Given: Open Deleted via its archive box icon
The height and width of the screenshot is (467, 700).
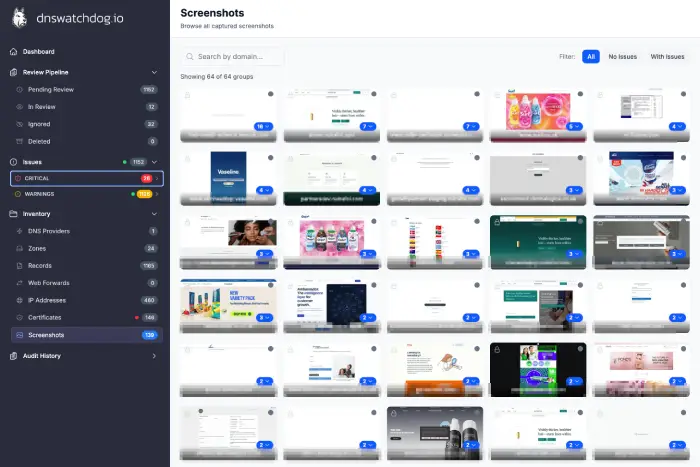Looking at the screenshot, I should click(19, 142).
